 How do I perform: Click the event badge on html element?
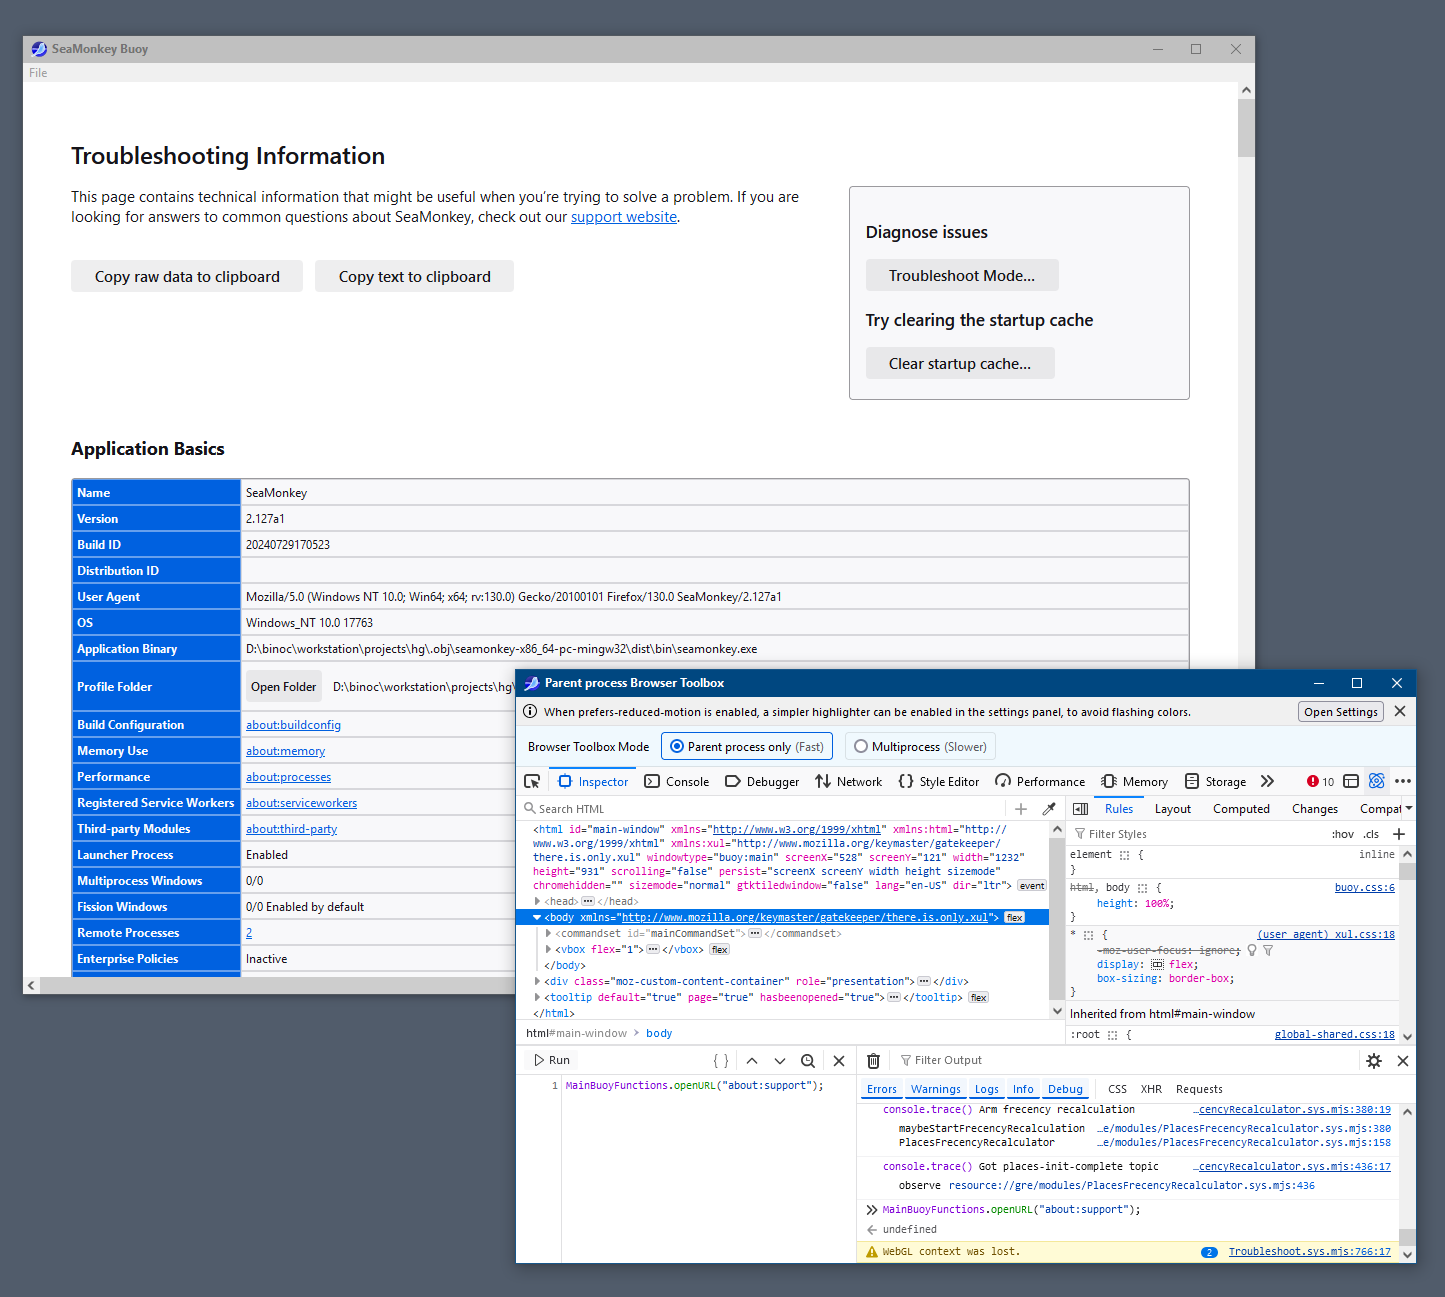coord(1032,886)
